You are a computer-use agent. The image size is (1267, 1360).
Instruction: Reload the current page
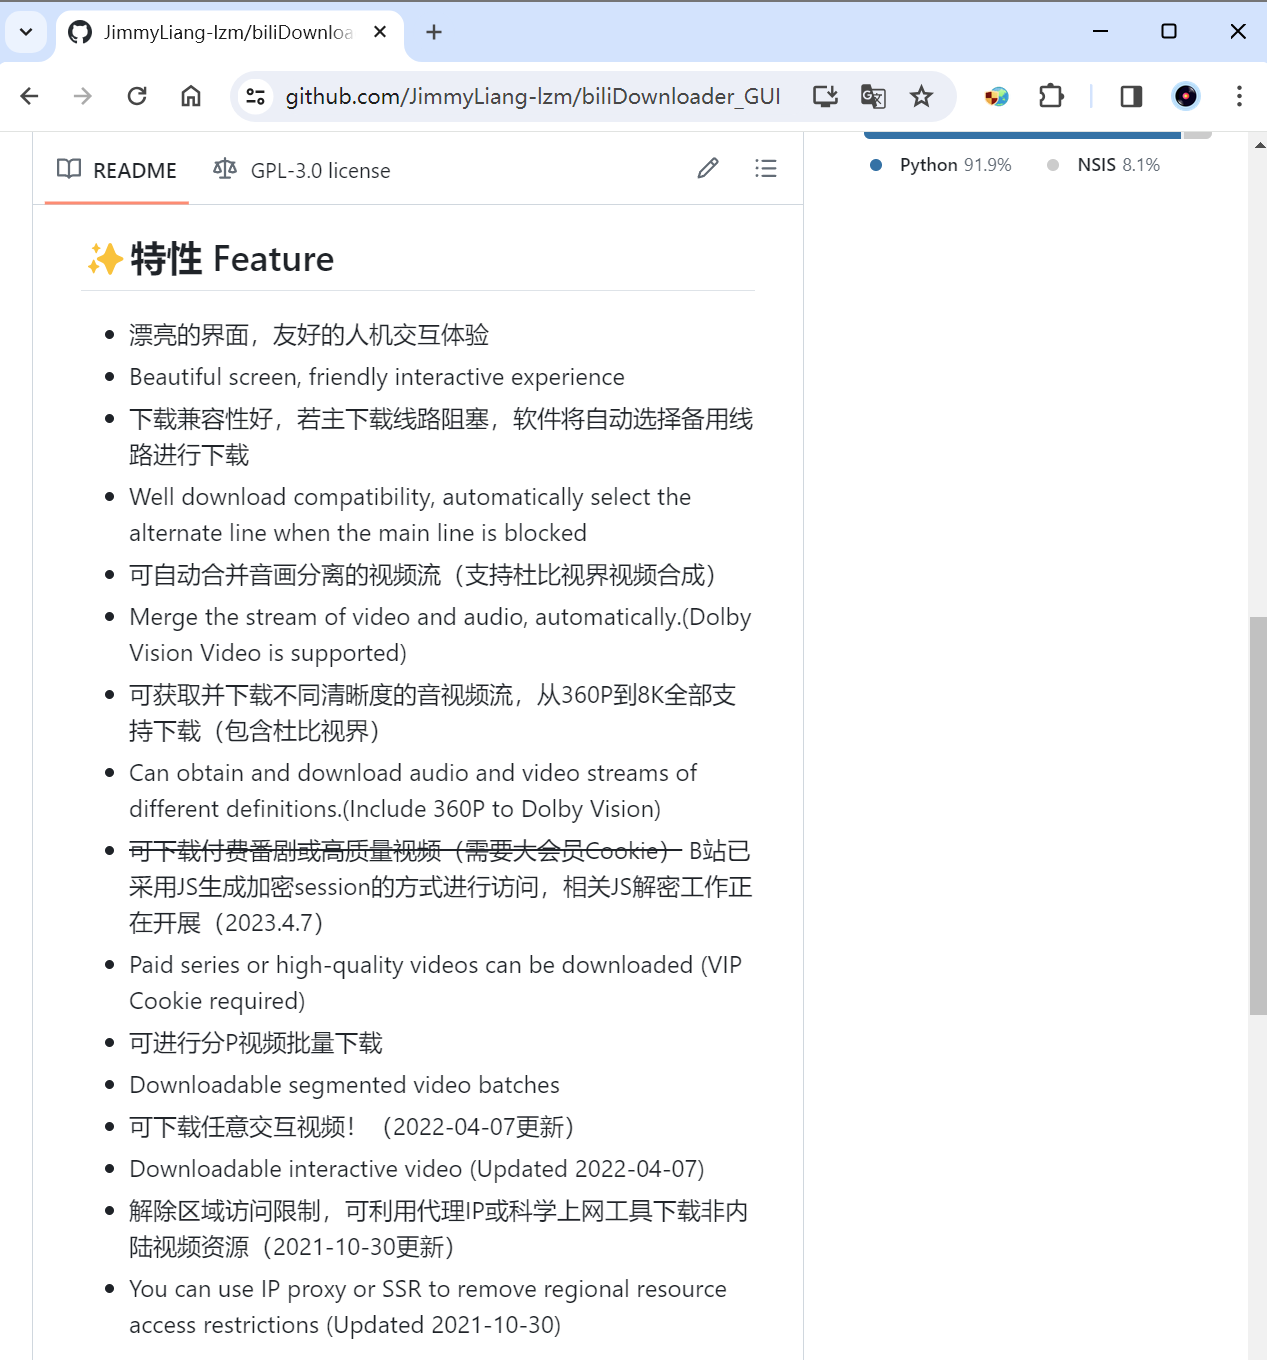click(x=137, y=96)
